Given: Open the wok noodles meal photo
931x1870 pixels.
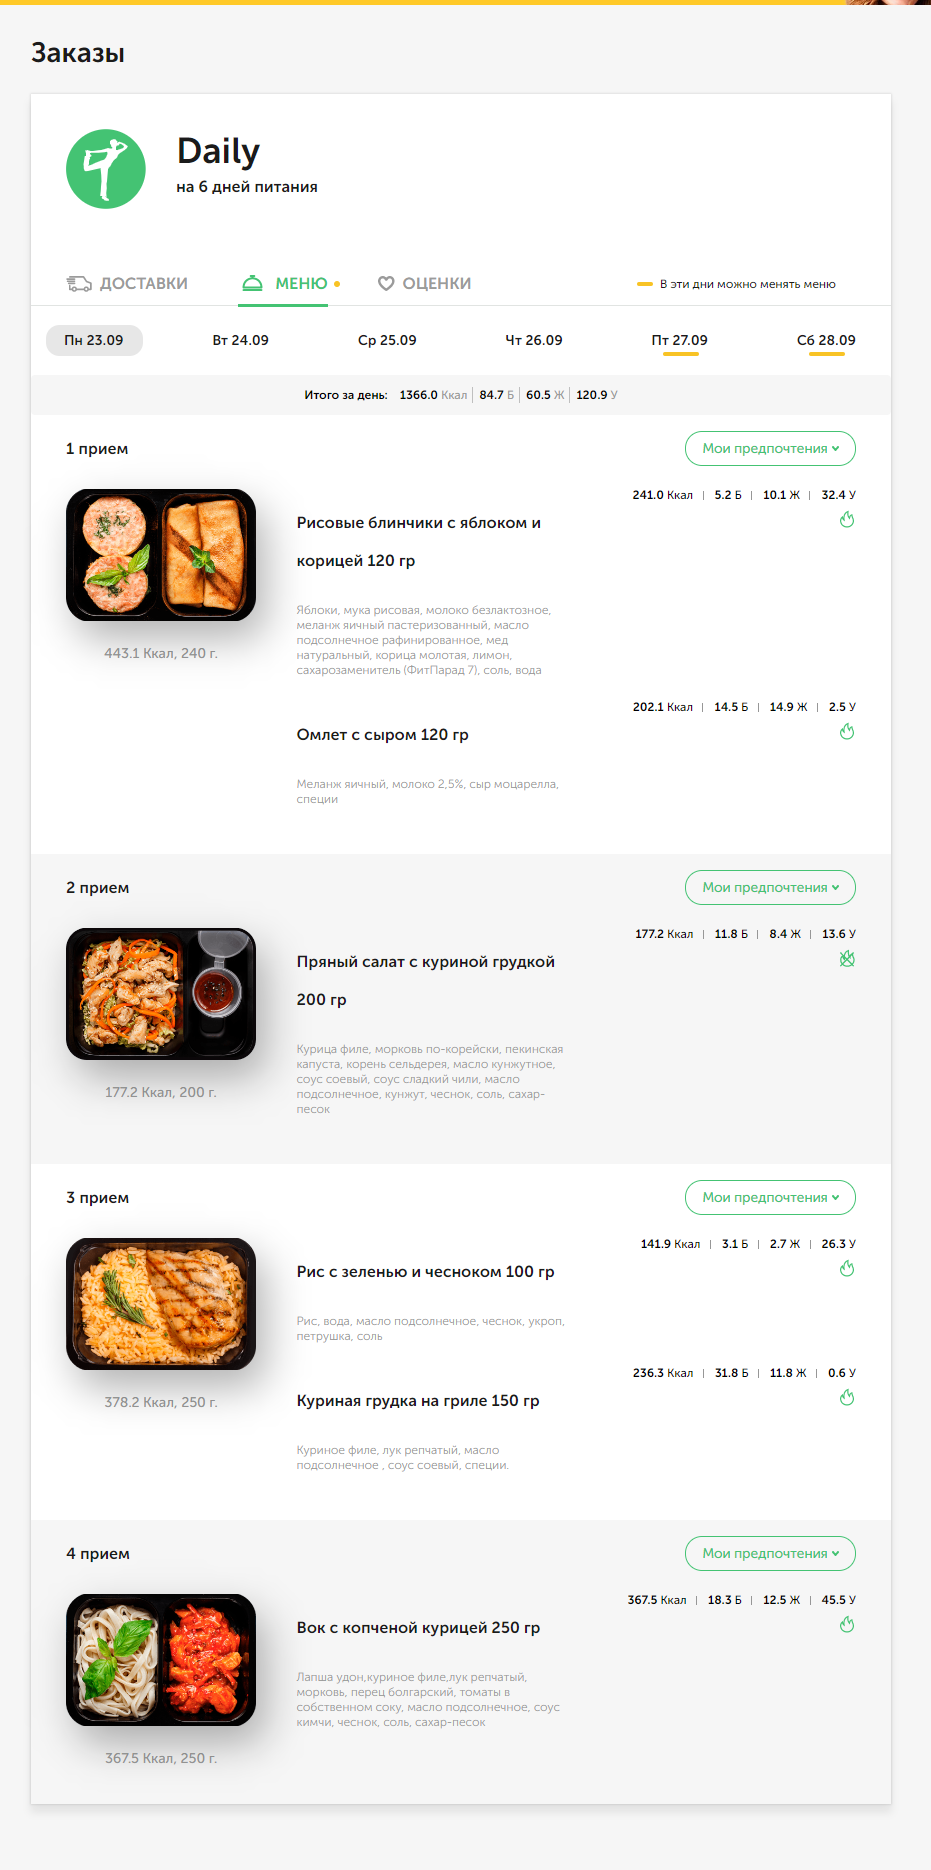Looking at the screenshot, I should tap(161, 1660).
